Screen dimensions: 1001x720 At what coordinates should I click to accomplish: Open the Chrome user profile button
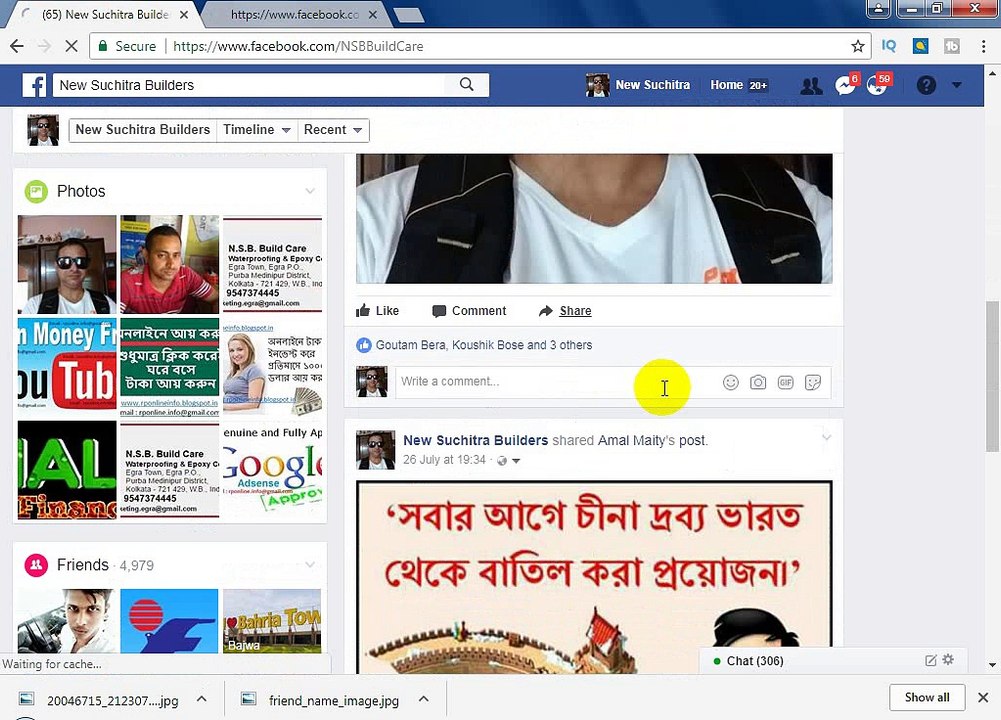pyautogui.click(x=878, y=8)
